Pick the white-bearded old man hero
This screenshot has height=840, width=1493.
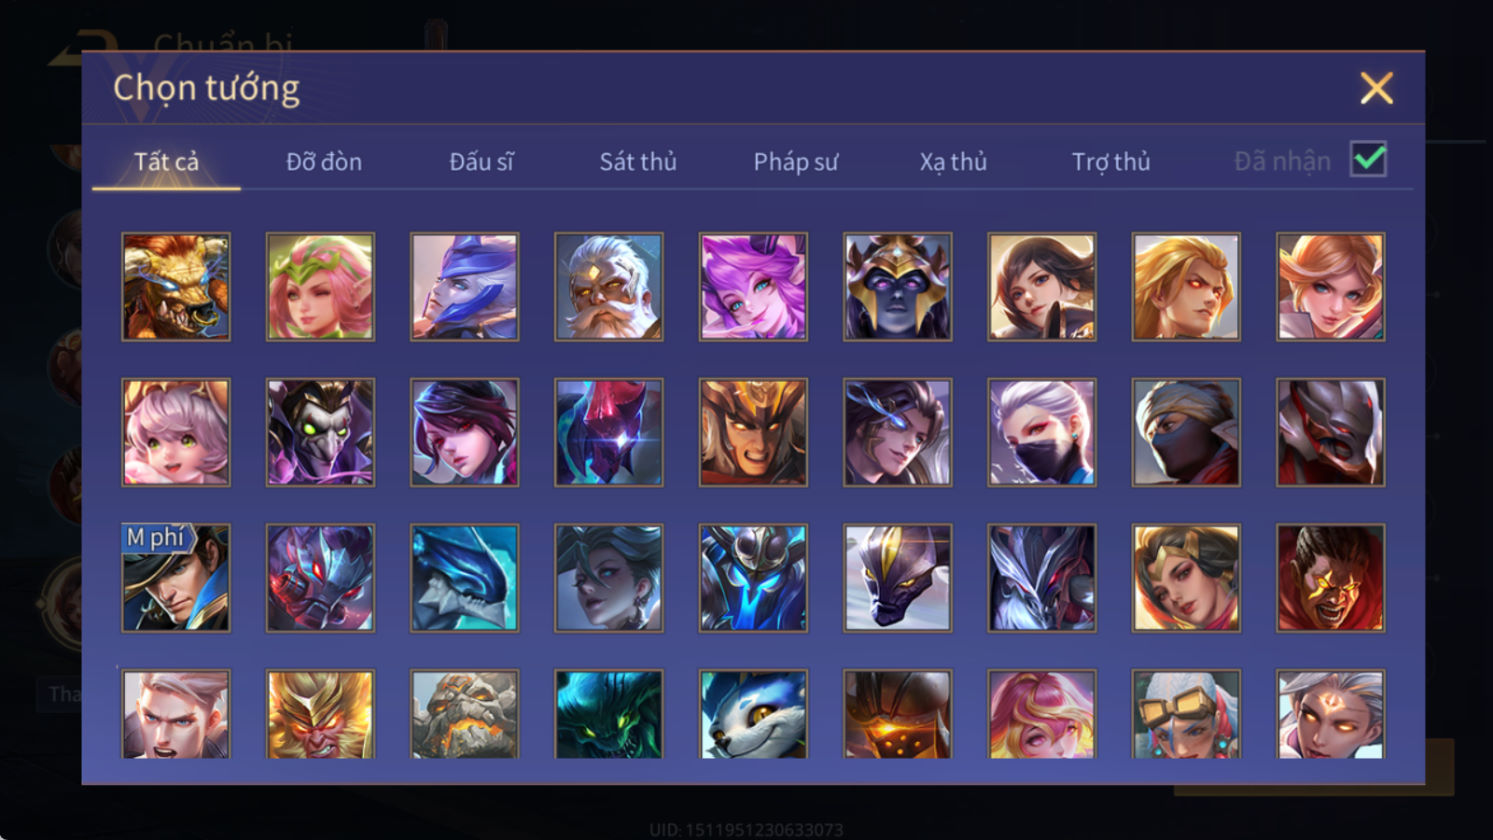[609, 287]
